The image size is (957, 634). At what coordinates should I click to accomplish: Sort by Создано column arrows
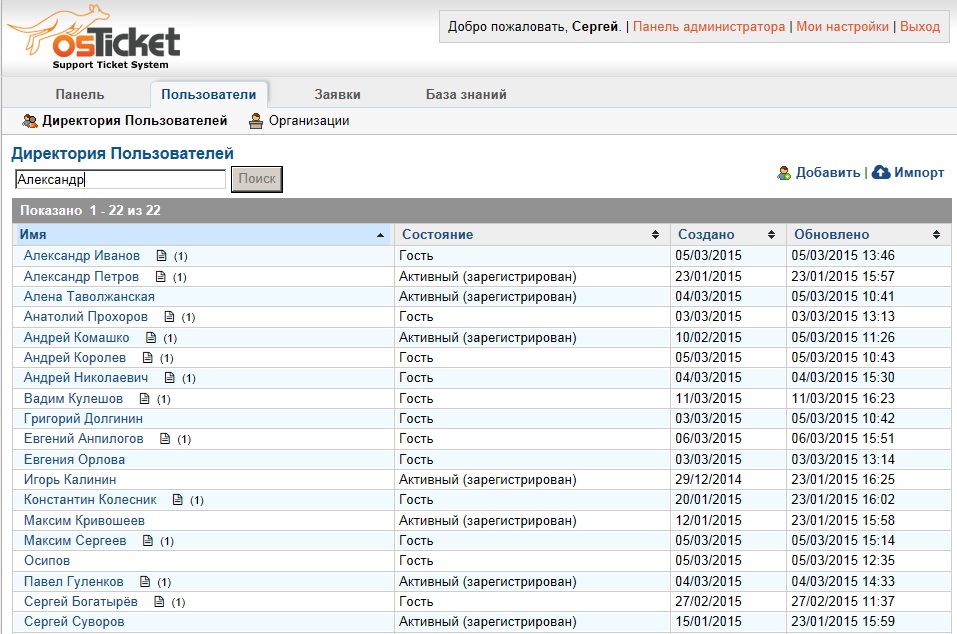771,235
